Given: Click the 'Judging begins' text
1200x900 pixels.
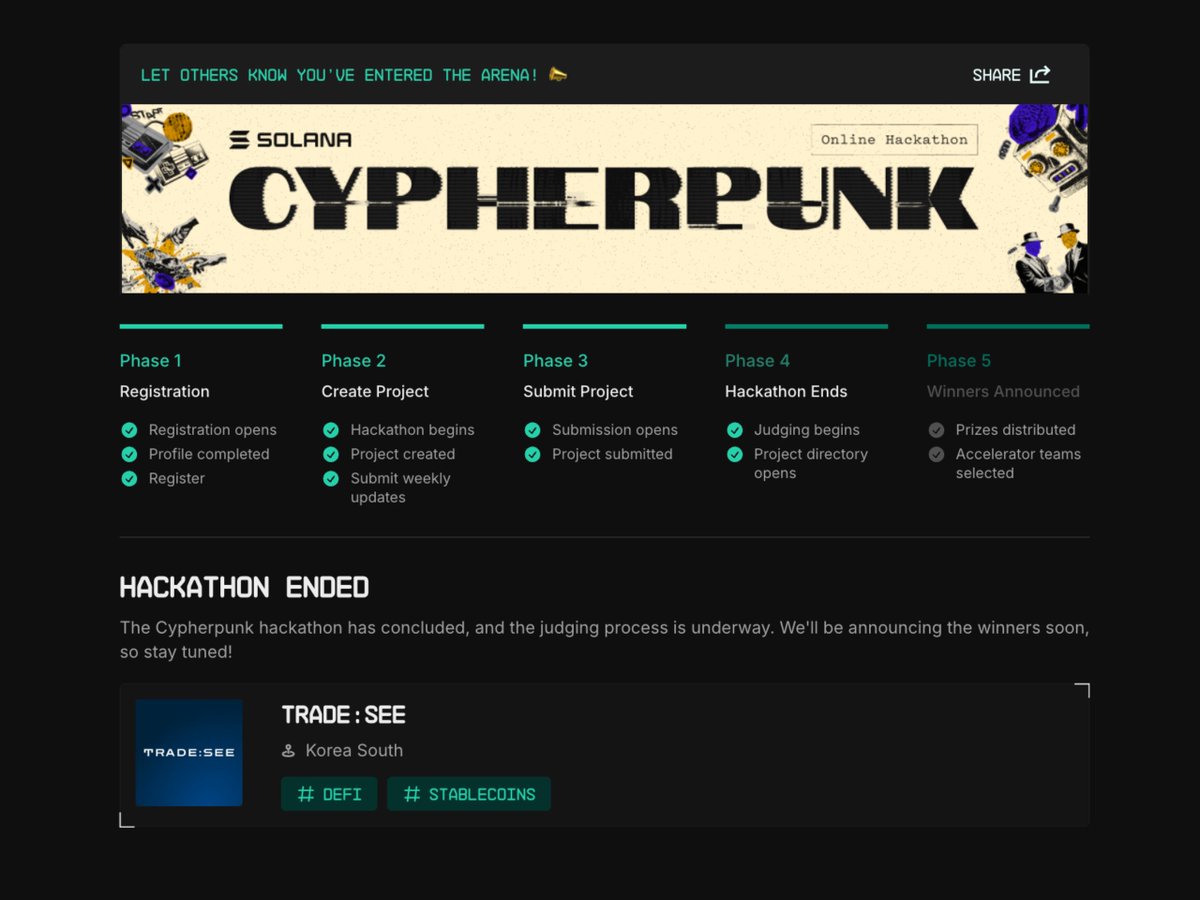Looking at the screenshot, I should point(807,430).
